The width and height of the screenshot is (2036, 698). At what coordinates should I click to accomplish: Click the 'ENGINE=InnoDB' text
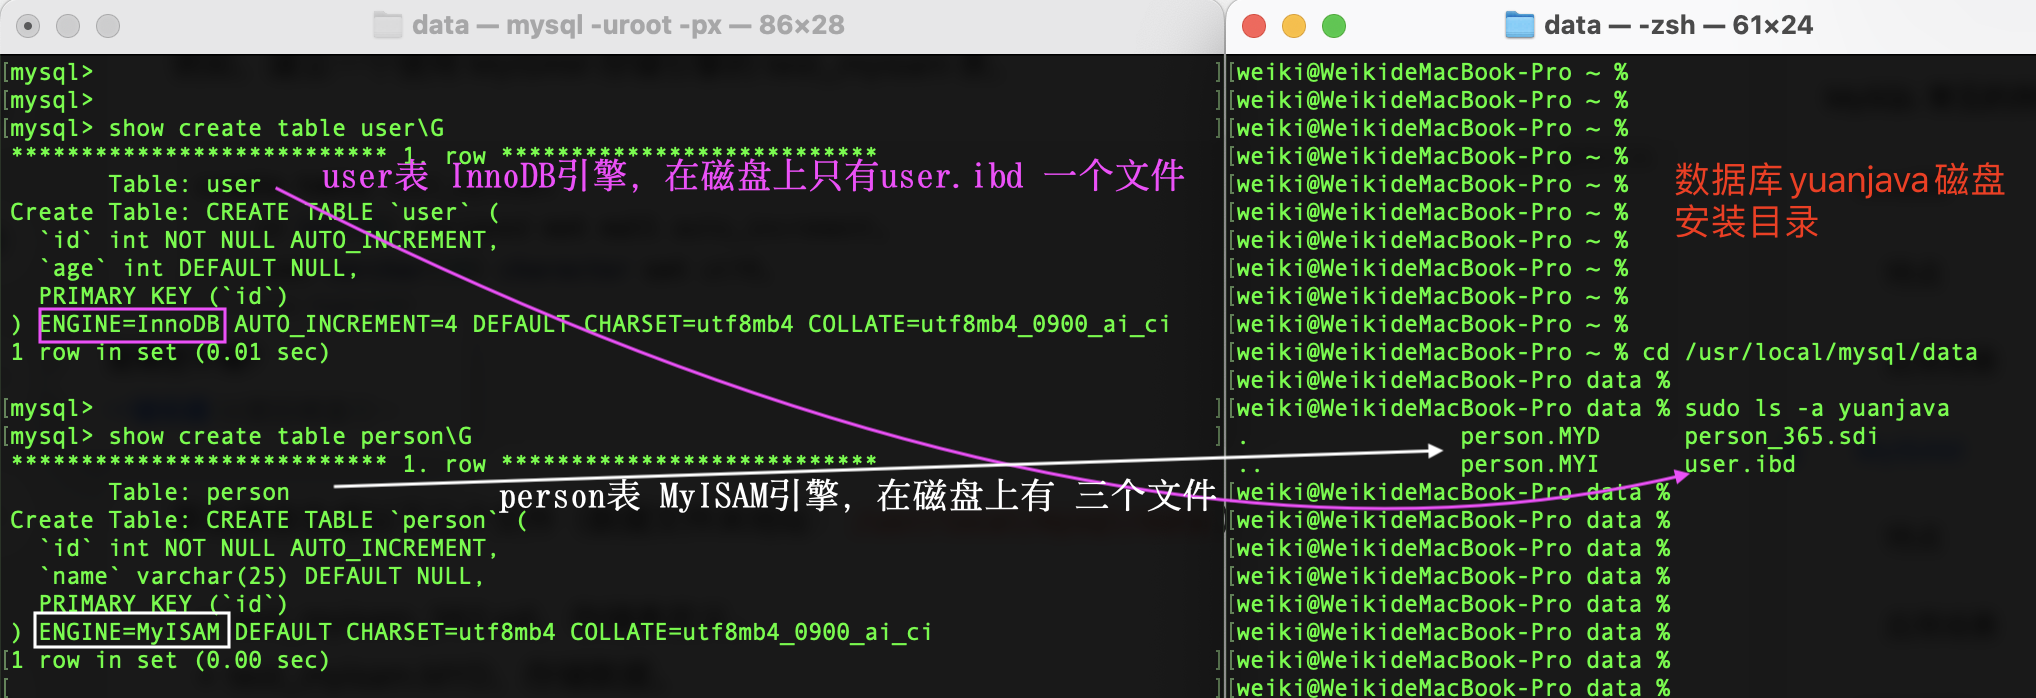point(130,324)
